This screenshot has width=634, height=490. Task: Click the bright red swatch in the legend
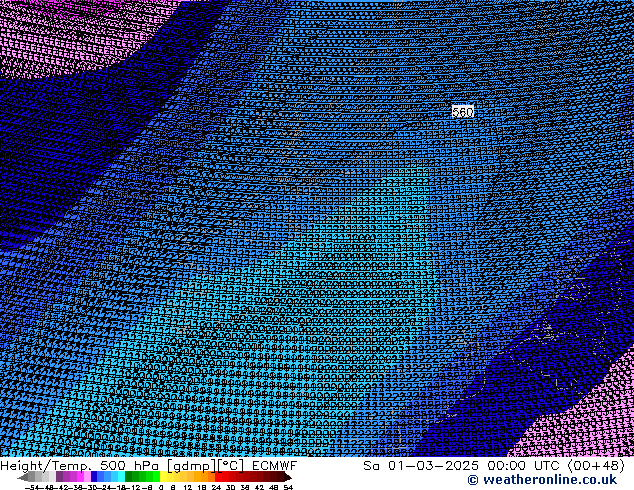tap(218, 476)
